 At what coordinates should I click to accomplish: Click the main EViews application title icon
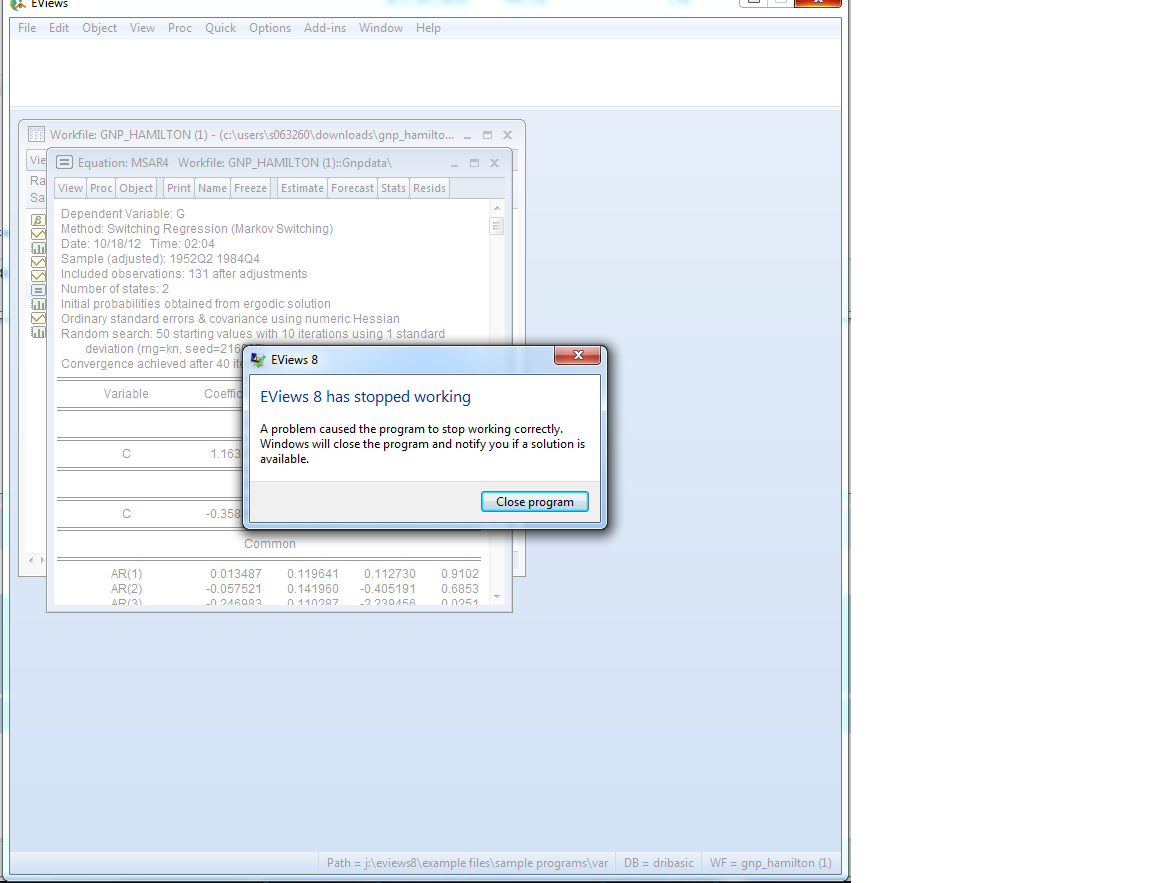pyautogui.click(x=18, y=4)
